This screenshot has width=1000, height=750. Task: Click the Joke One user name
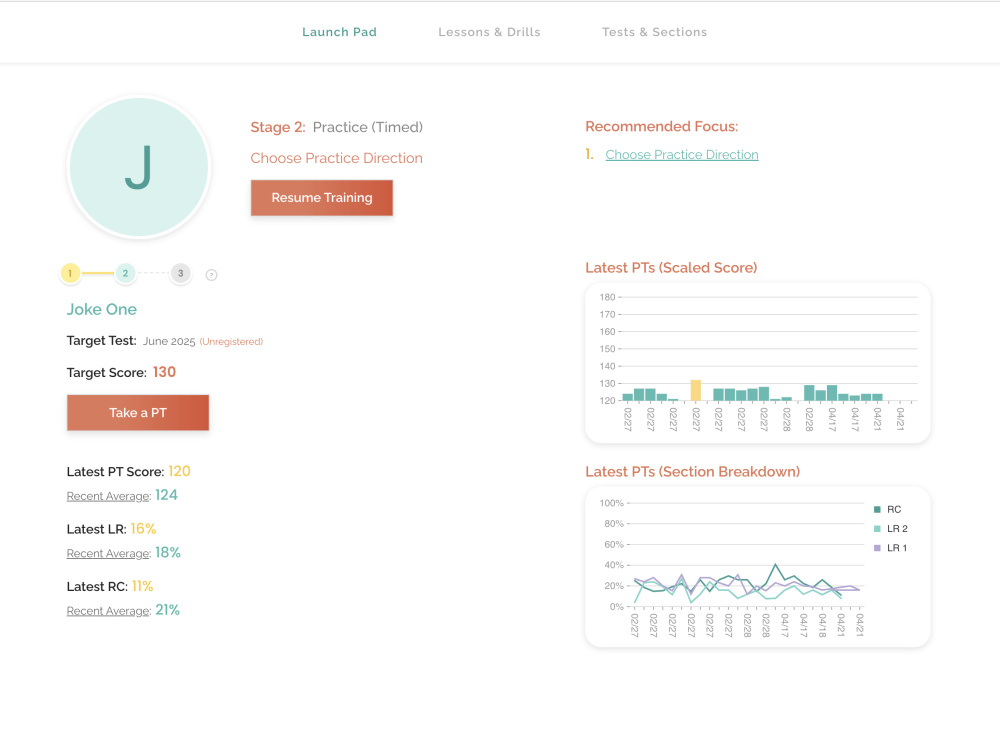(101, 309)
